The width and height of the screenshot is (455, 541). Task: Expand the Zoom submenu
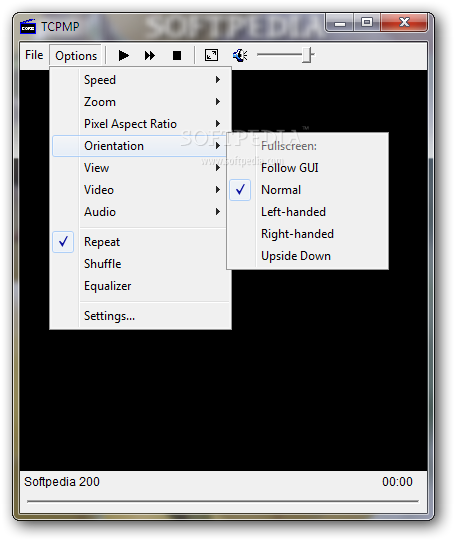[140, 102]
